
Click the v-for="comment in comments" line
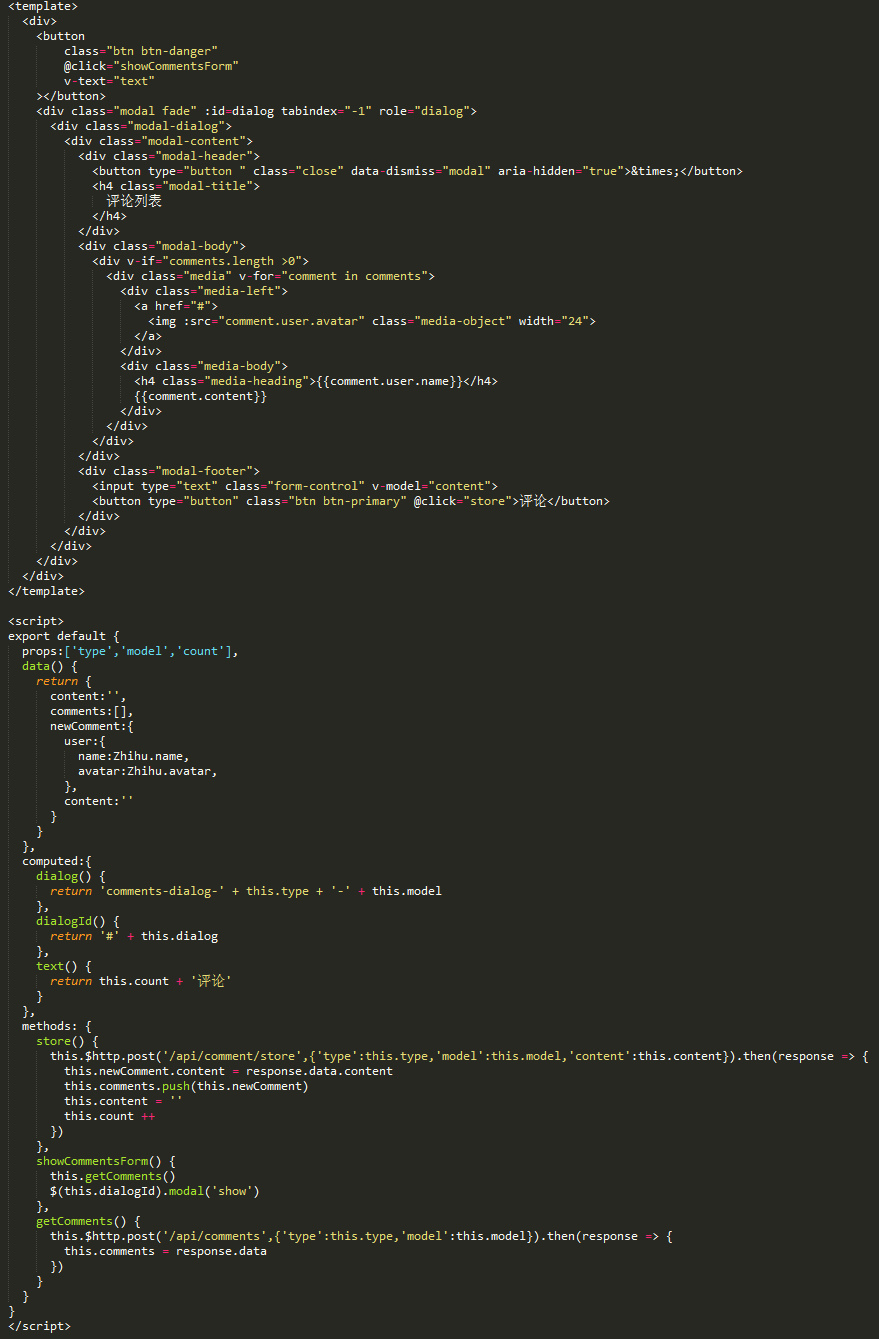coord(270,276)
